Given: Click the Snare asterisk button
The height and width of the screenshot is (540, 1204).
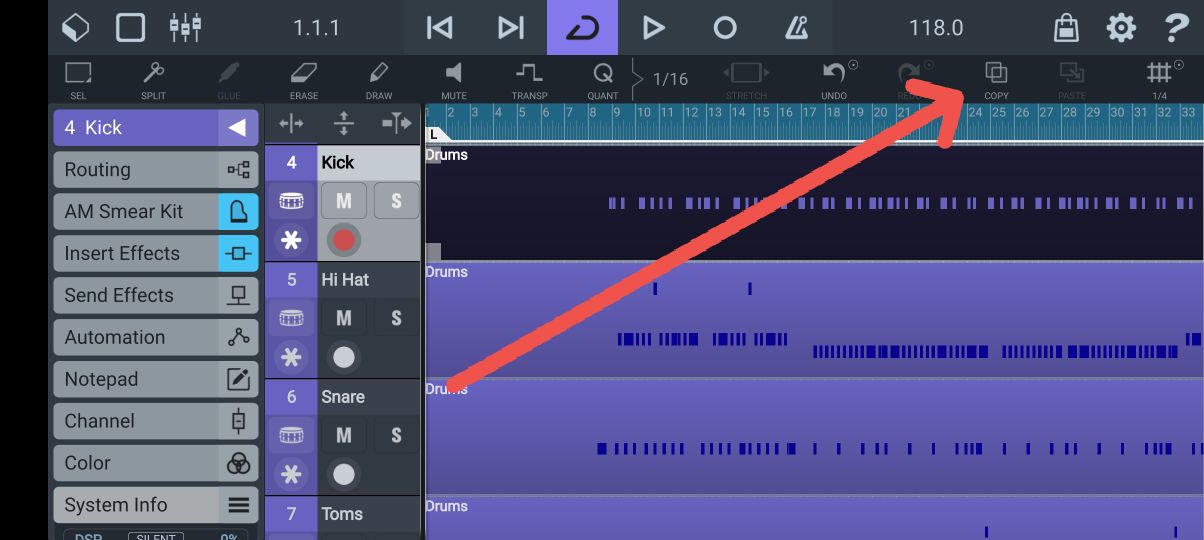Looking at the screenshot, I should tap(291, 474).
